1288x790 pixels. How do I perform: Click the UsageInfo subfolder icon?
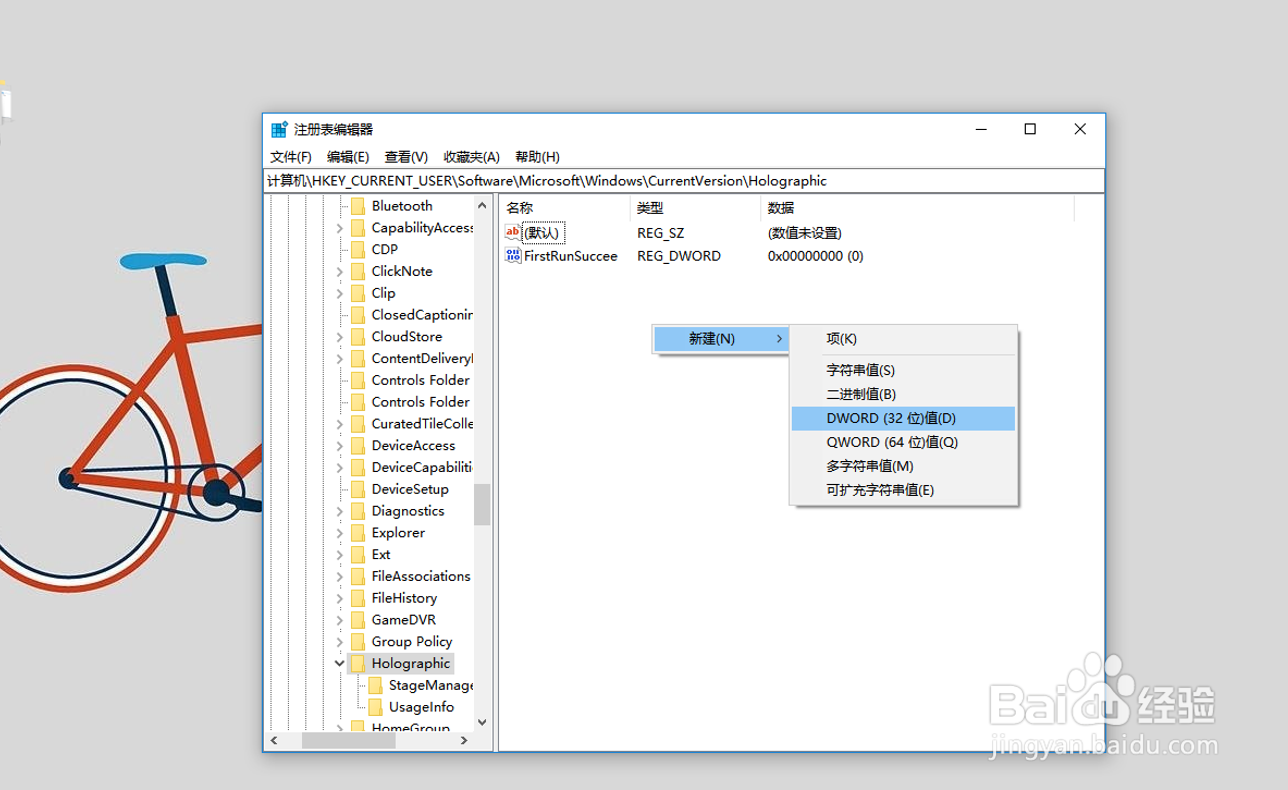375,707
